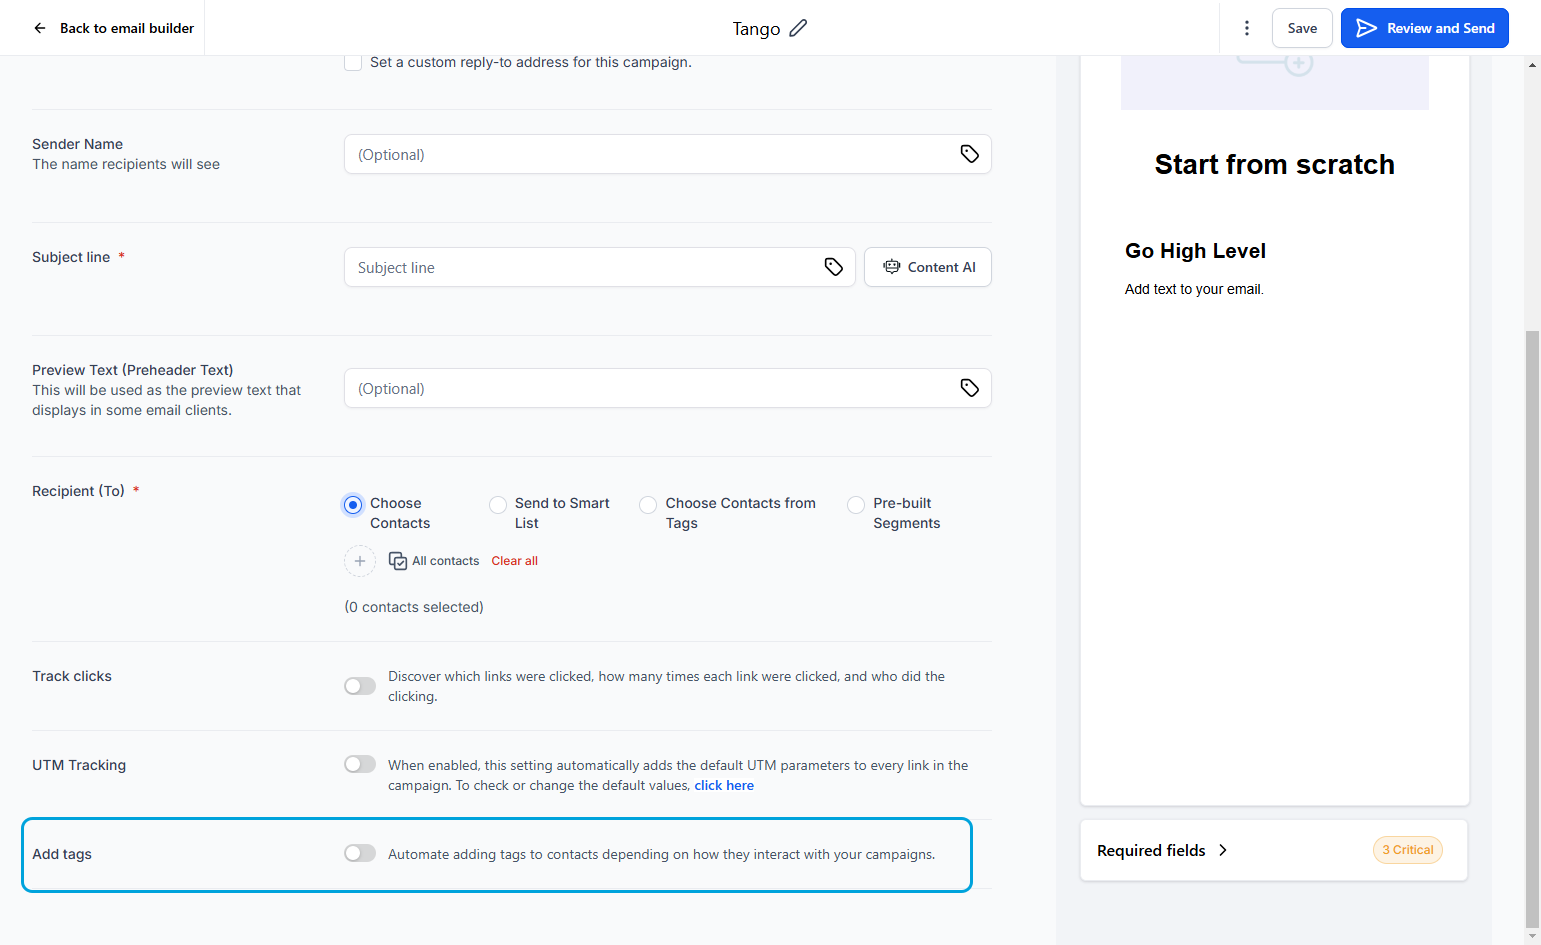Click the scrollbar up arrow
This screenshot has height=945, width=1541.
click(x=1532, y=64)
